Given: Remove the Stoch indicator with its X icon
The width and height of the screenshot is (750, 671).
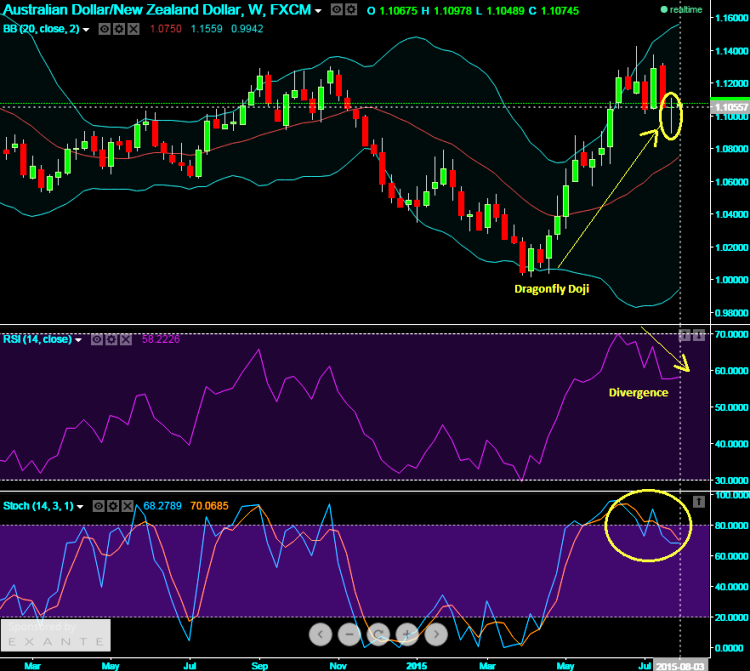Looking at the screenshot, I should click(x=127, y=506).
